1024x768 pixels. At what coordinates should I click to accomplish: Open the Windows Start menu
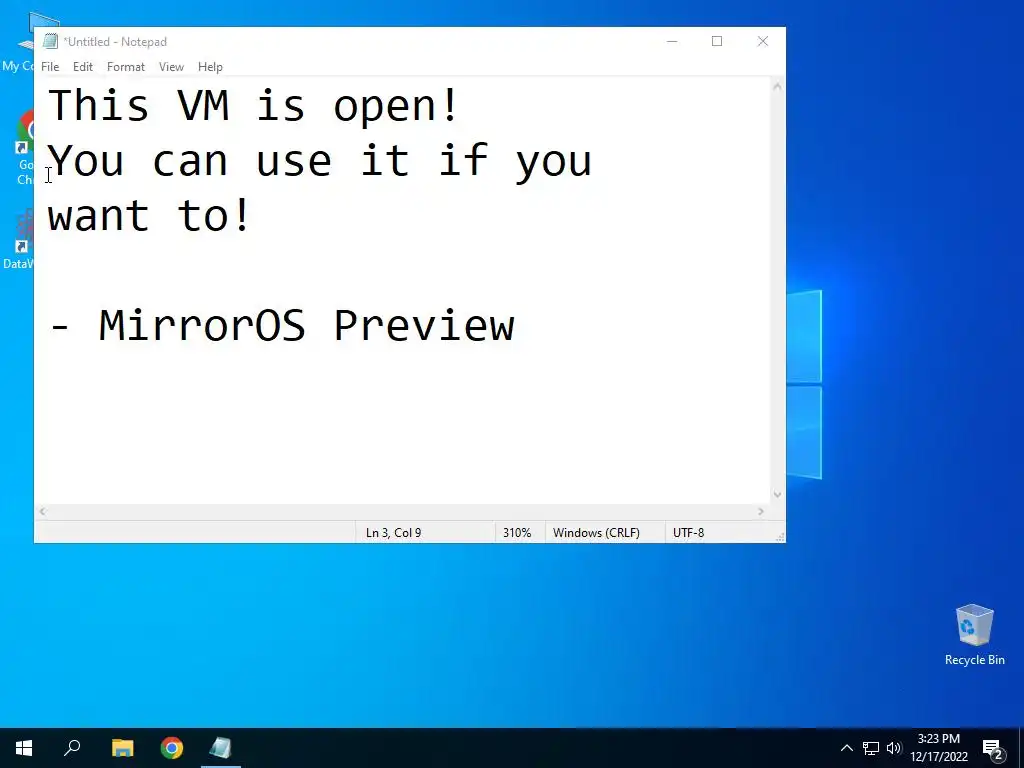24,748
